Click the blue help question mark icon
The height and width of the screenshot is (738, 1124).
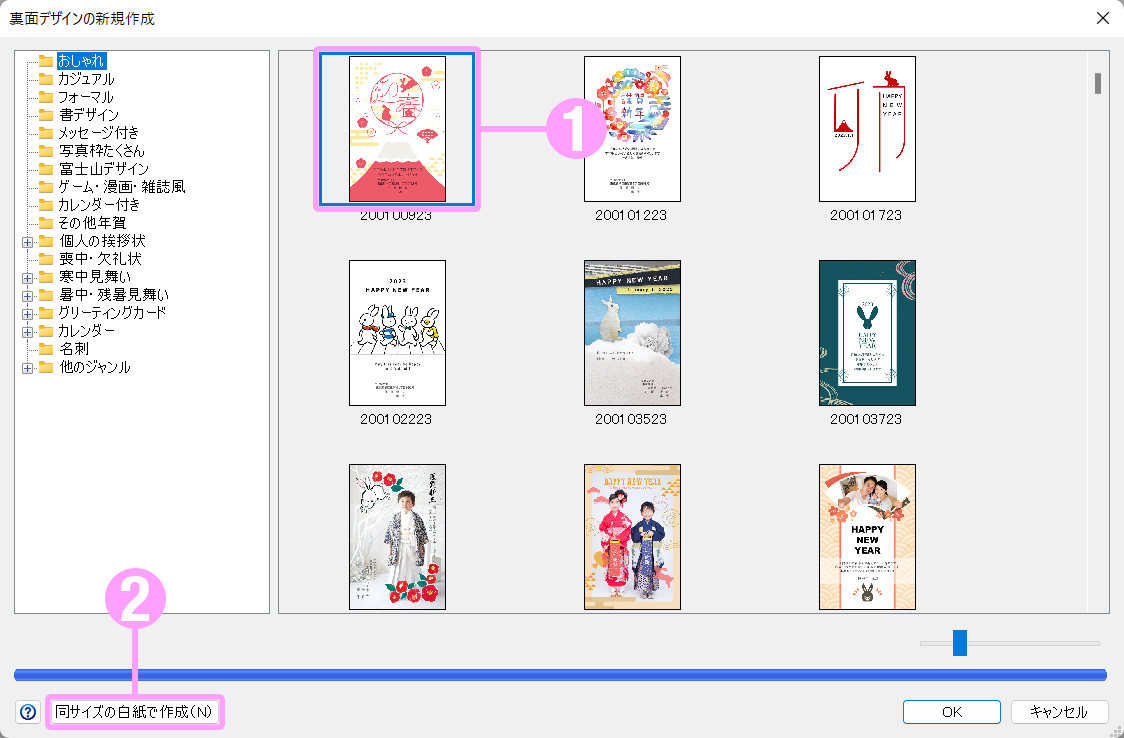coord(28,712)
